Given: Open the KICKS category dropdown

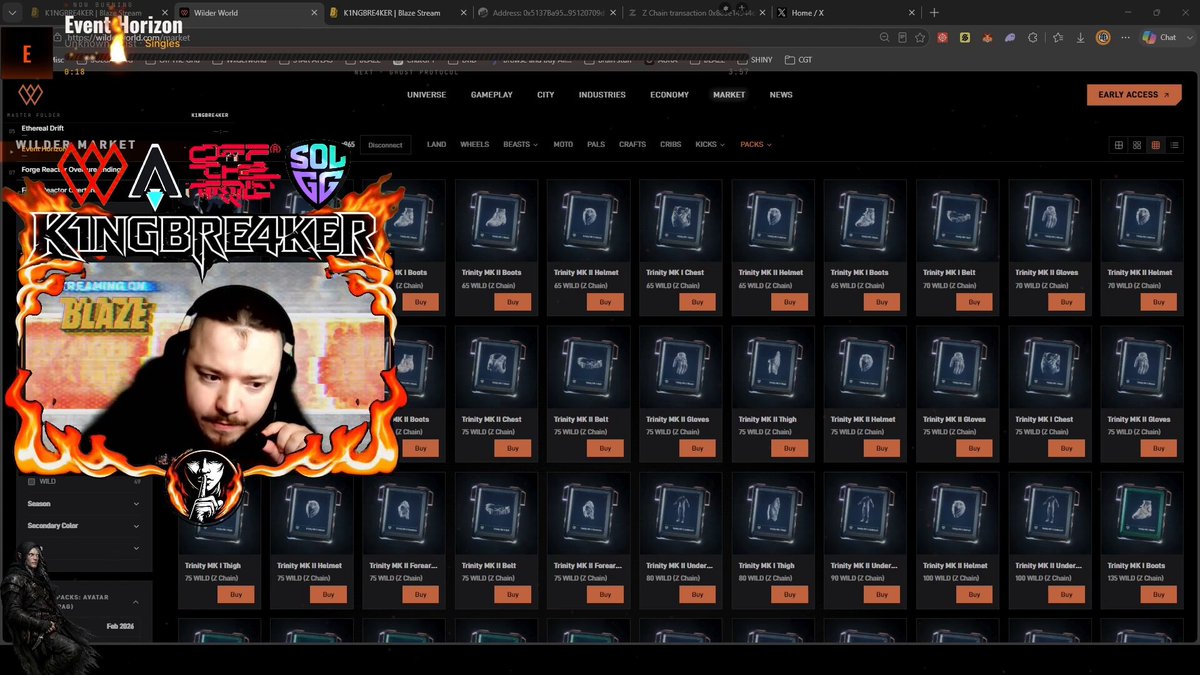Looking at the screenshot, I should point(710,144).
